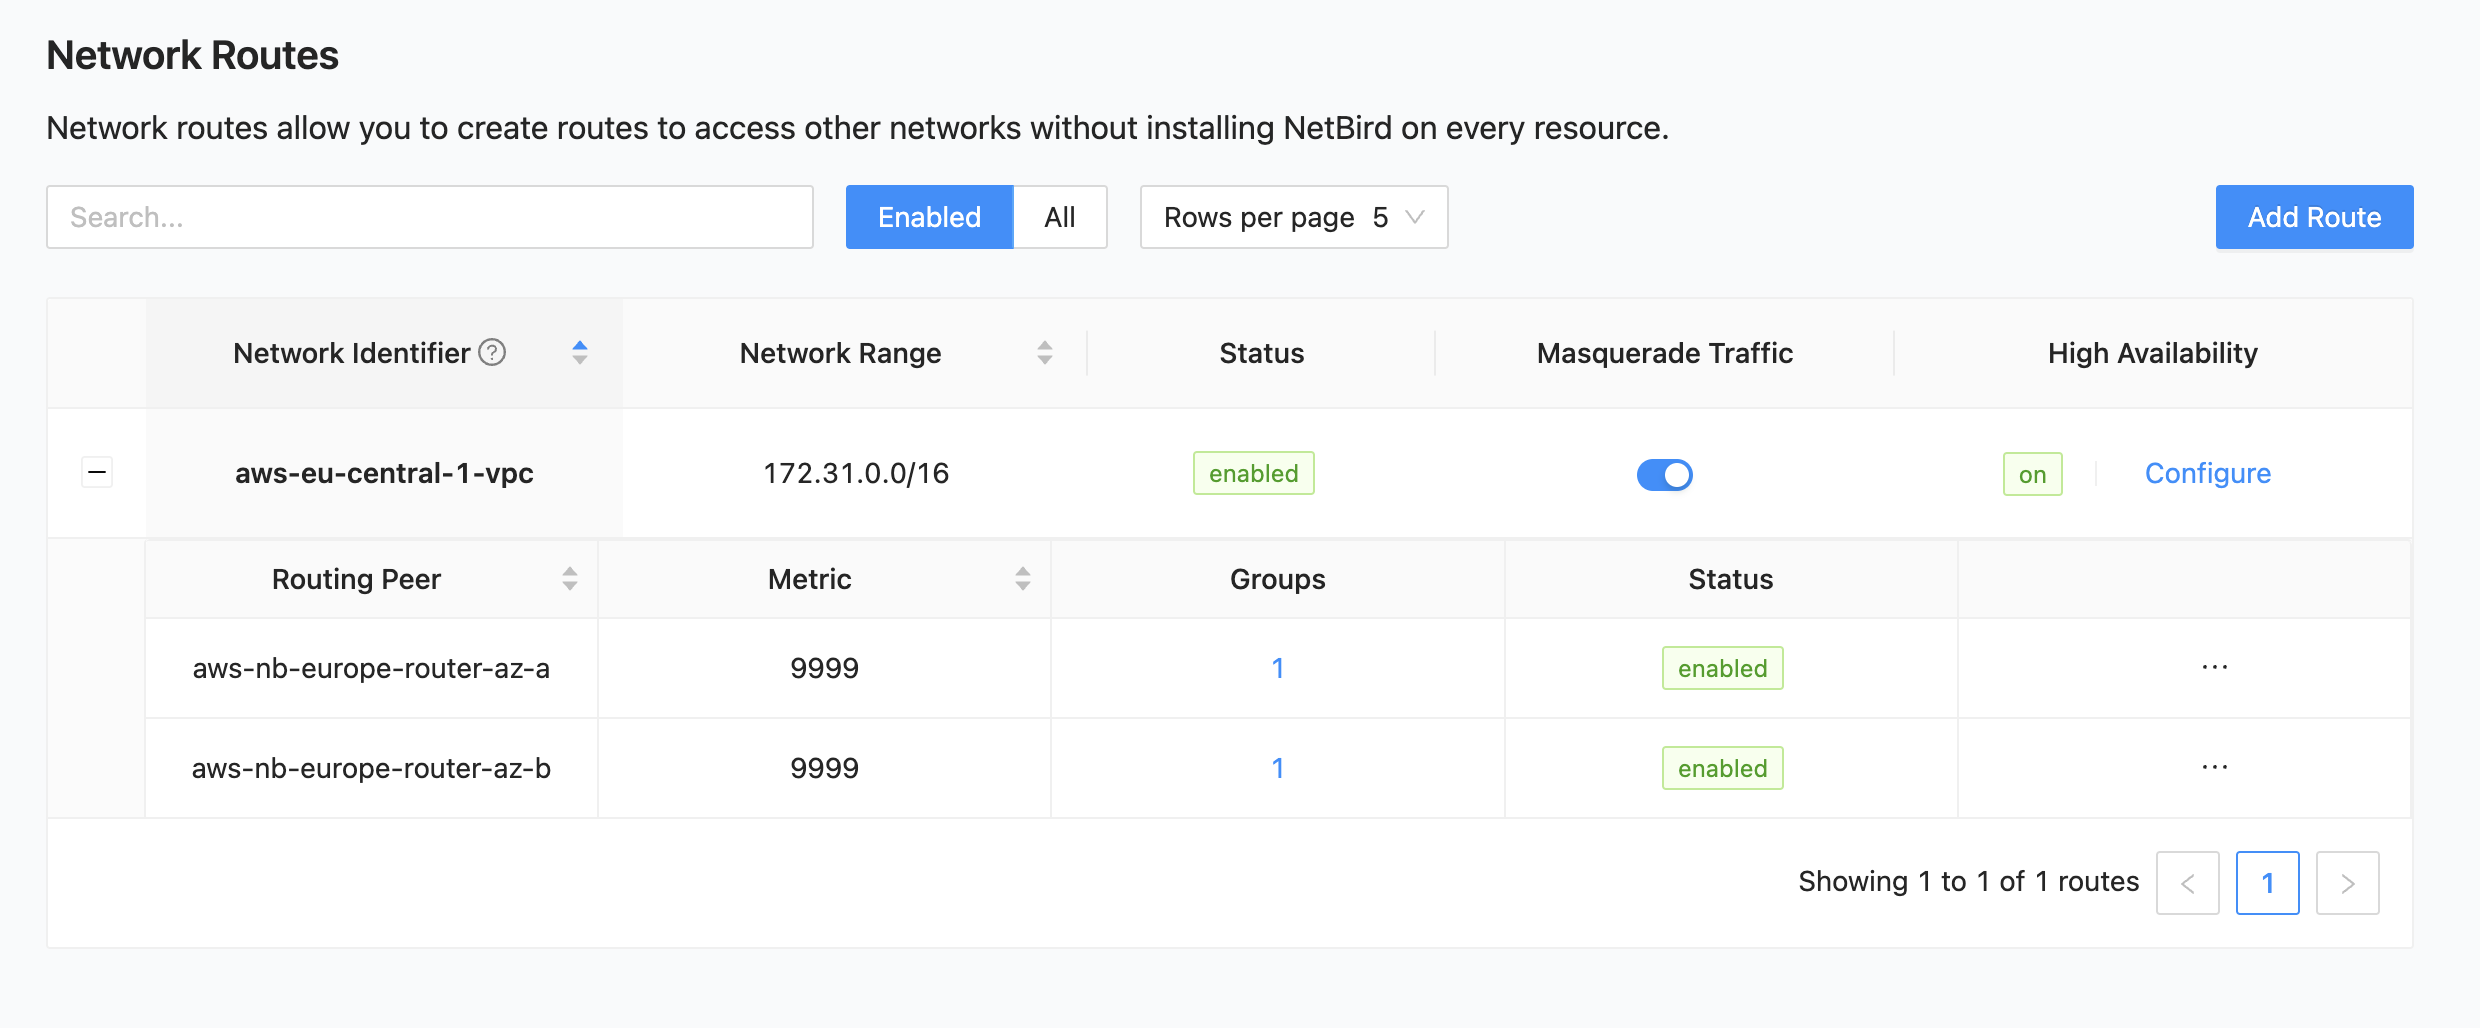Click the Add Route button
The width and height of the screenshot is (2480, 1028).
pos(2314,217)
